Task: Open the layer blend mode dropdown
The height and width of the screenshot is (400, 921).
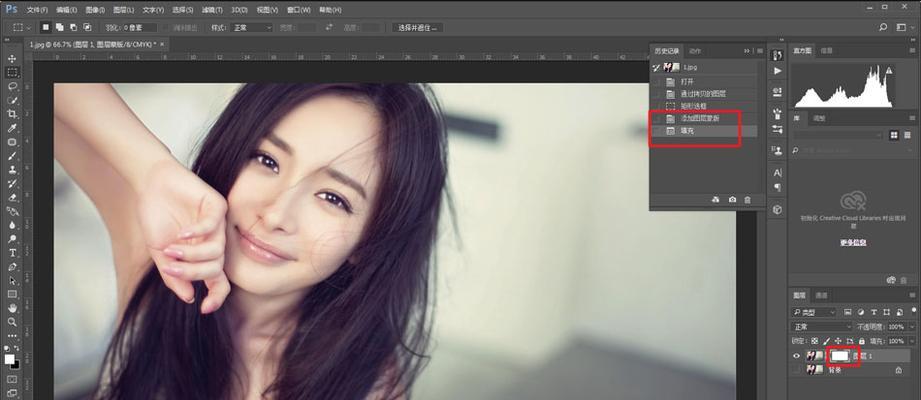Action: point(818,327)
